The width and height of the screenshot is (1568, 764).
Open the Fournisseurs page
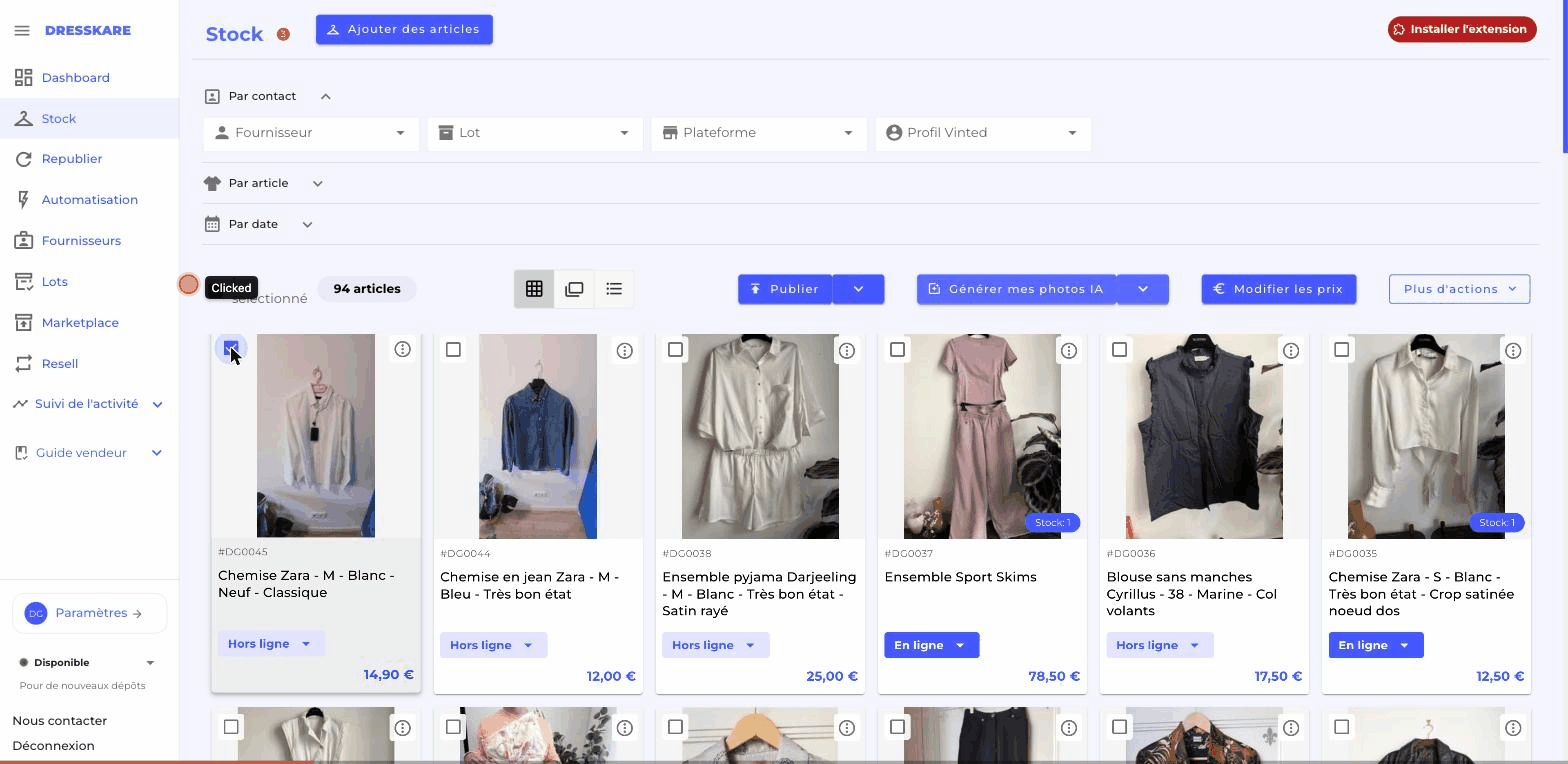(x=81, y=241)
